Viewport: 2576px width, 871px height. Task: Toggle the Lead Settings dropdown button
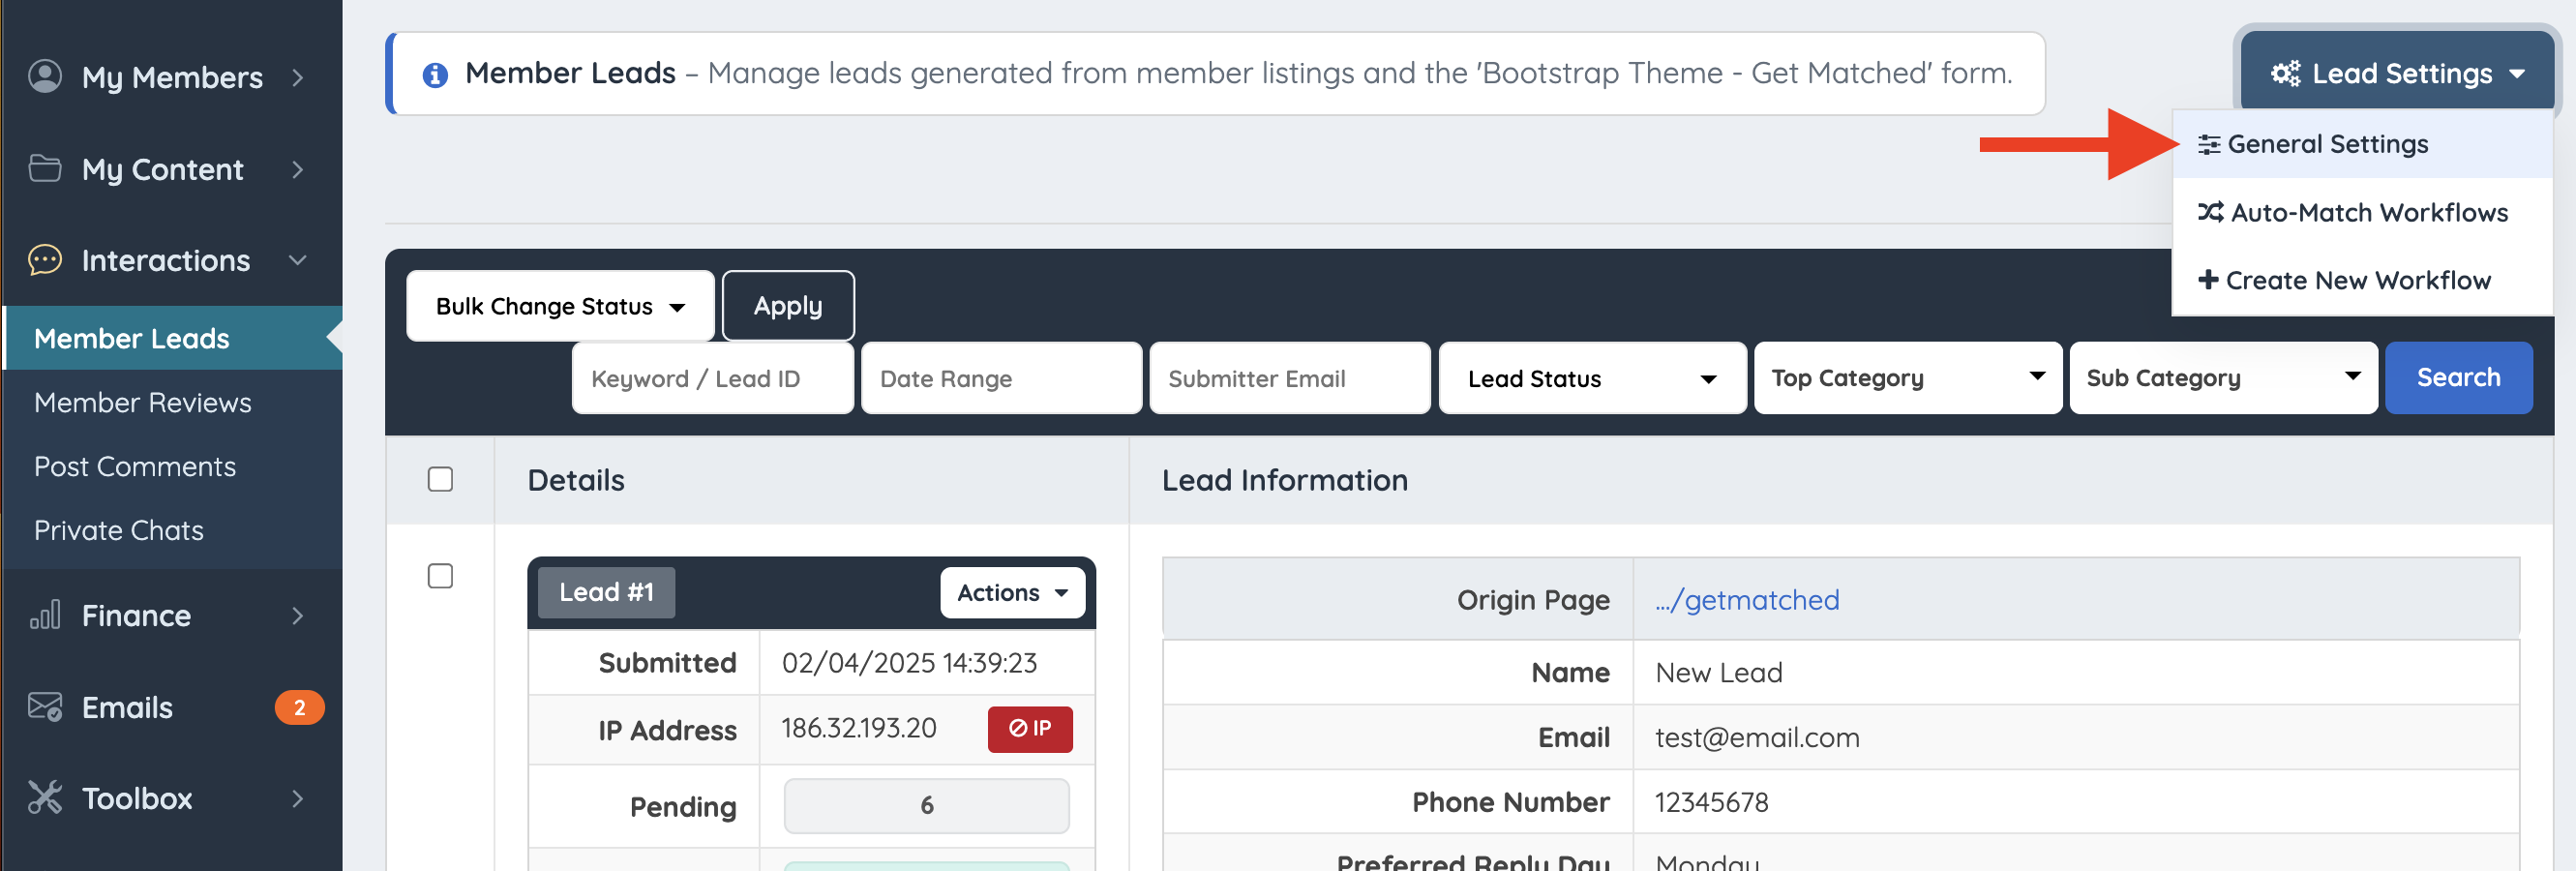2396,73
